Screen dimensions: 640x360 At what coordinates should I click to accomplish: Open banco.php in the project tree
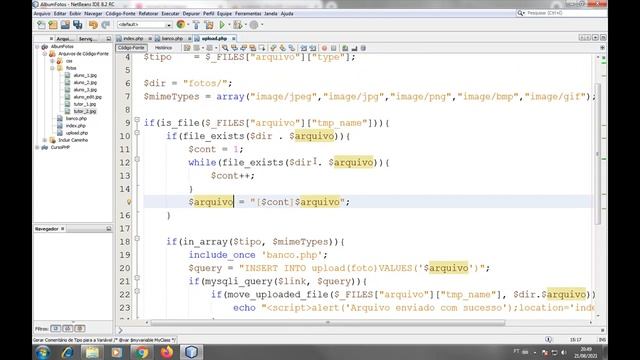click(76, 118)
